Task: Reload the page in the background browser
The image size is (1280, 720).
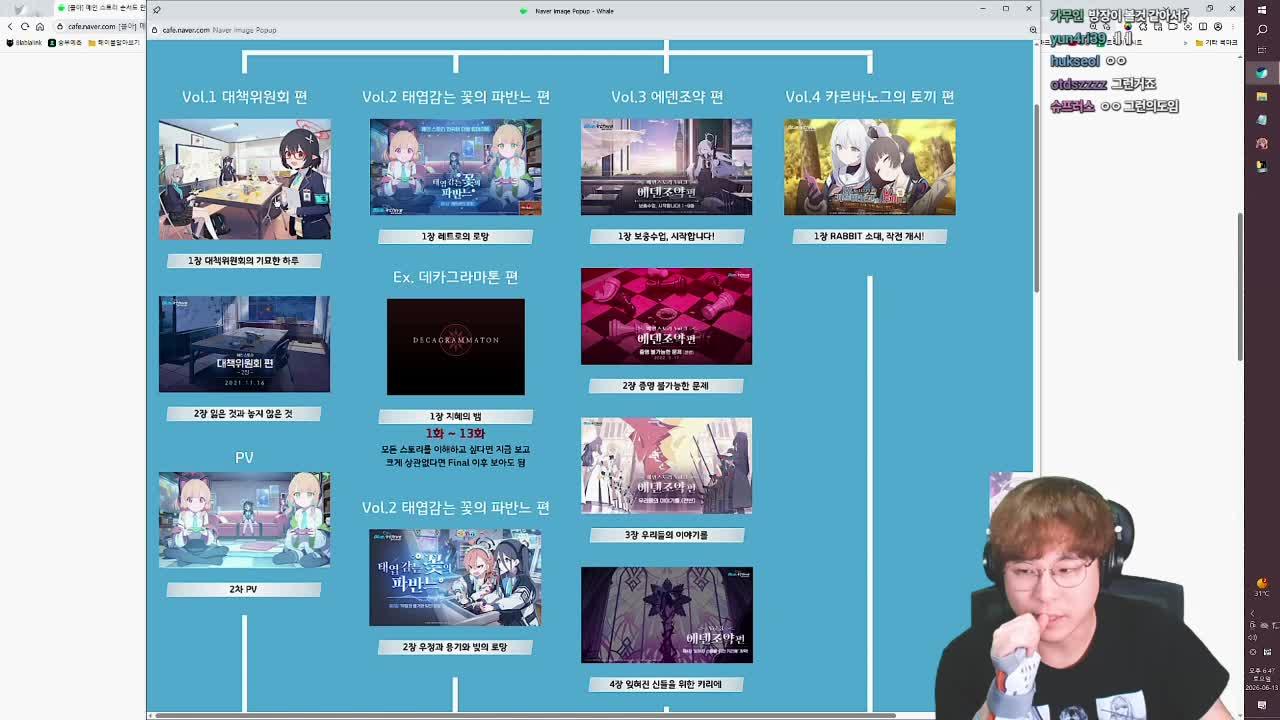Action: [25, 26]
